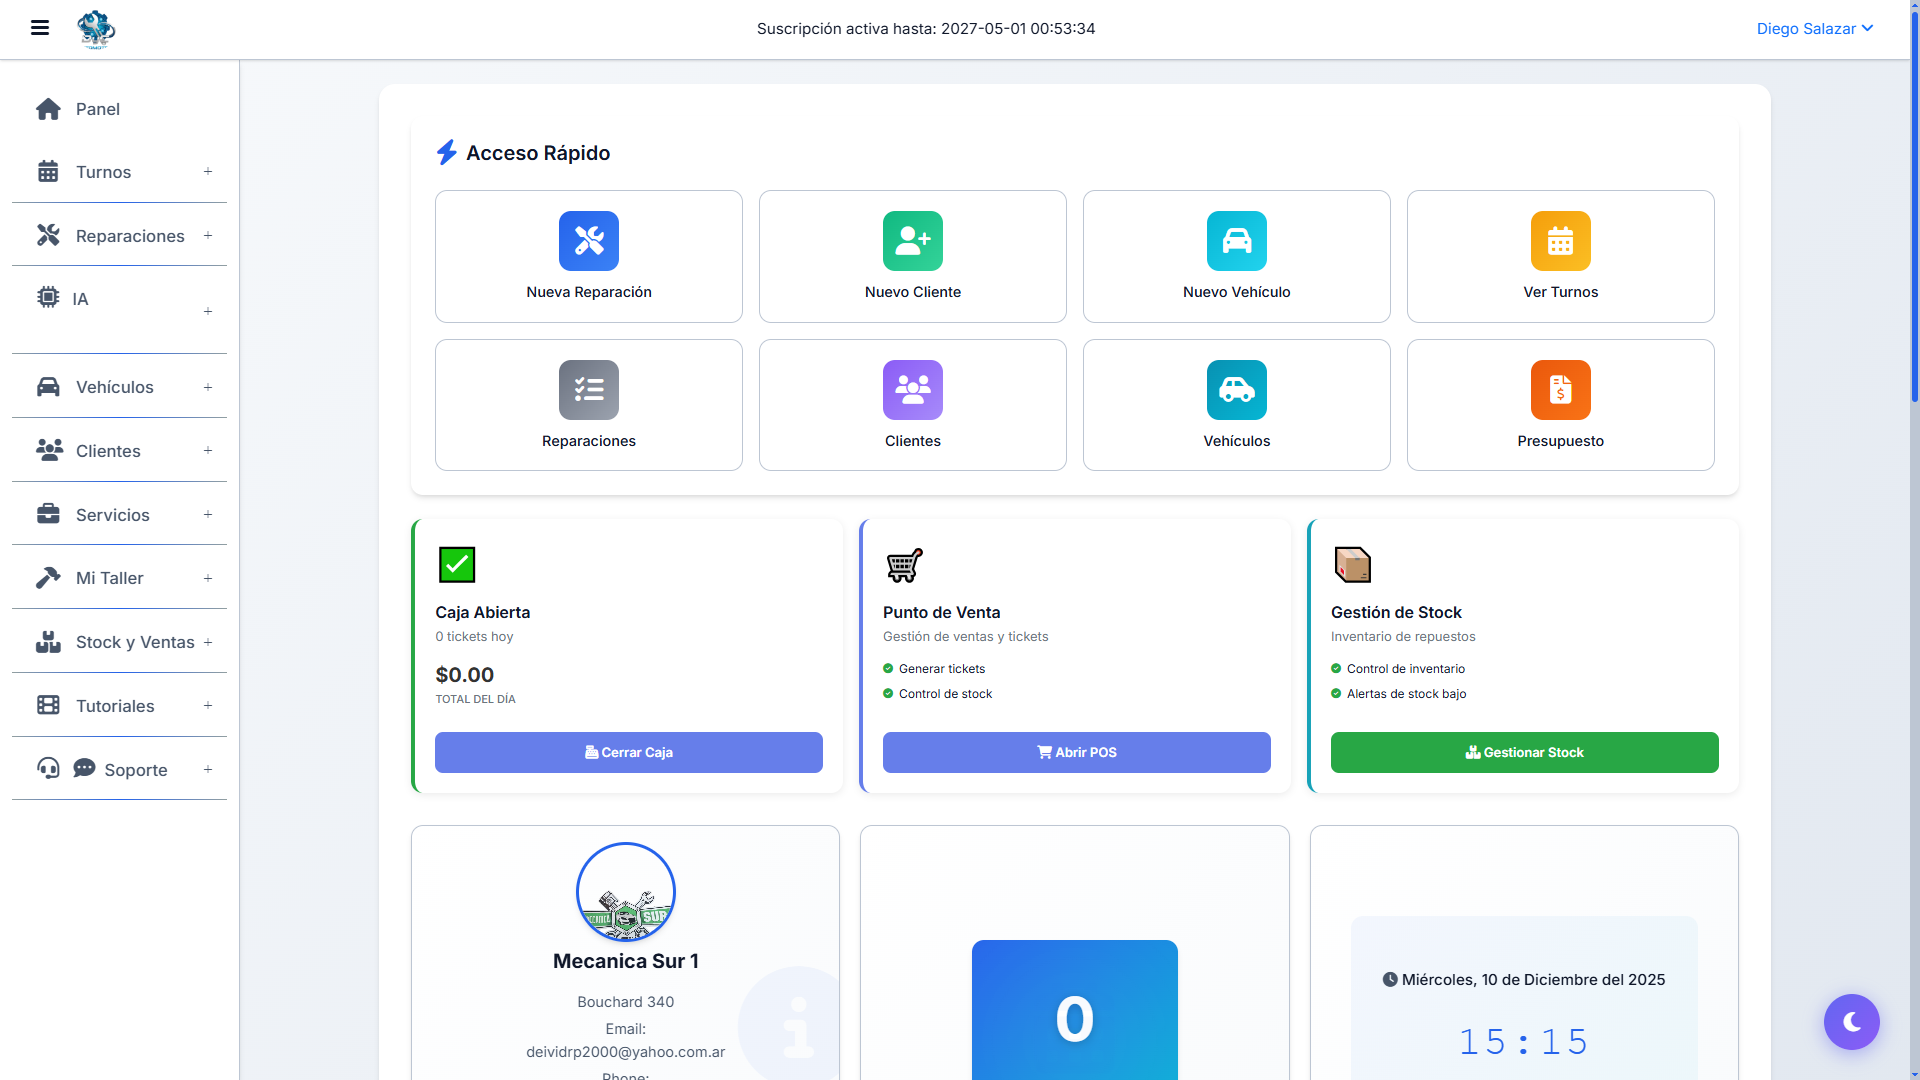Go to Panel in sidebar

pyautogui.click(x=97, y=109)
